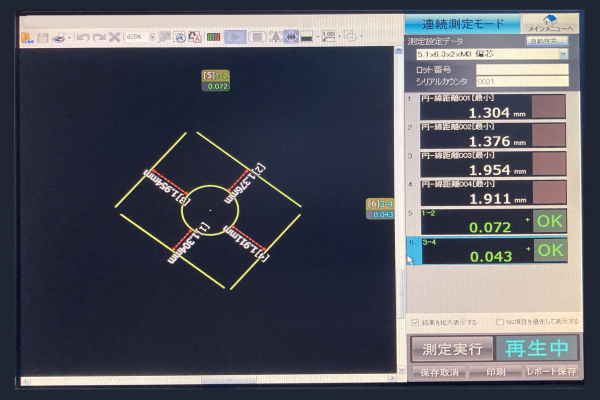Open dropdown arrow beside brightness bar icon
Viewport: 600px width, 400px height.
click(x=318, y=37)
